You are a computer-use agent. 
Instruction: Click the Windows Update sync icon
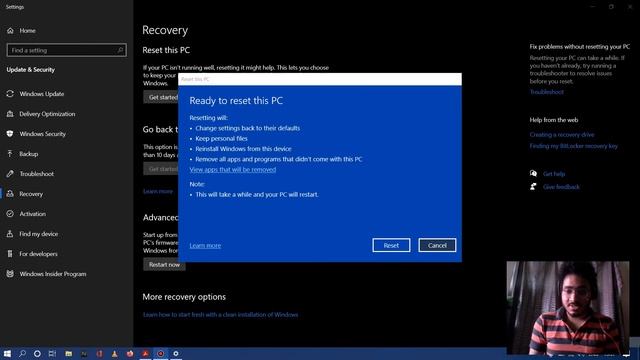click(x=10, y=94)
